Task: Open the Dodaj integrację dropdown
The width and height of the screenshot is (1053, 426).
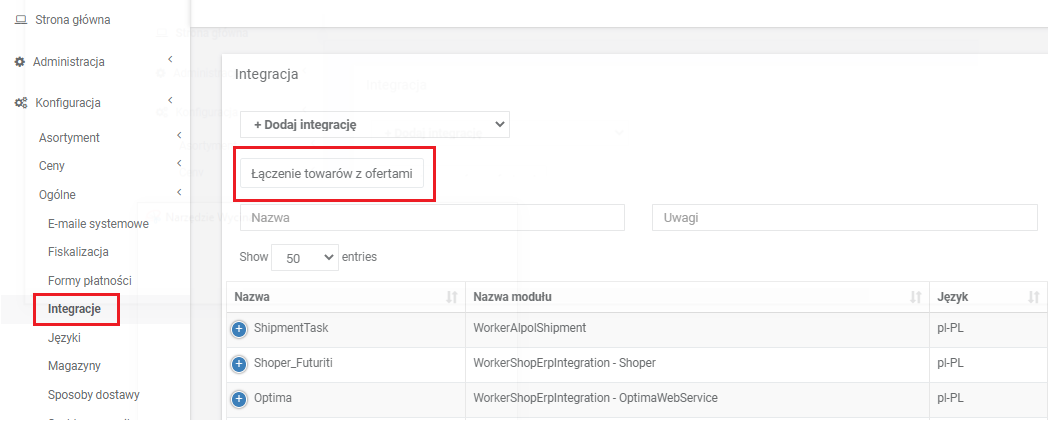Action: tap(374, 125)
